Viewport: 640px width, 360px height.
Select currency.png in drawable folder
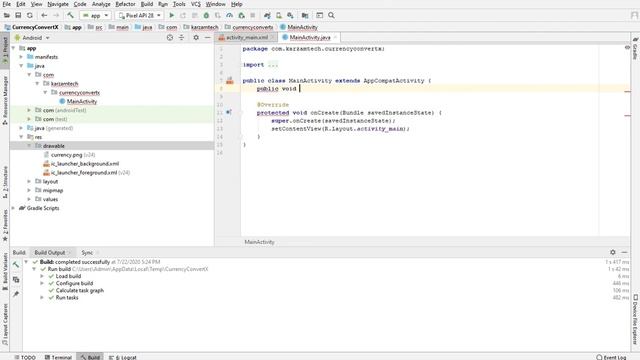(66, 155)
